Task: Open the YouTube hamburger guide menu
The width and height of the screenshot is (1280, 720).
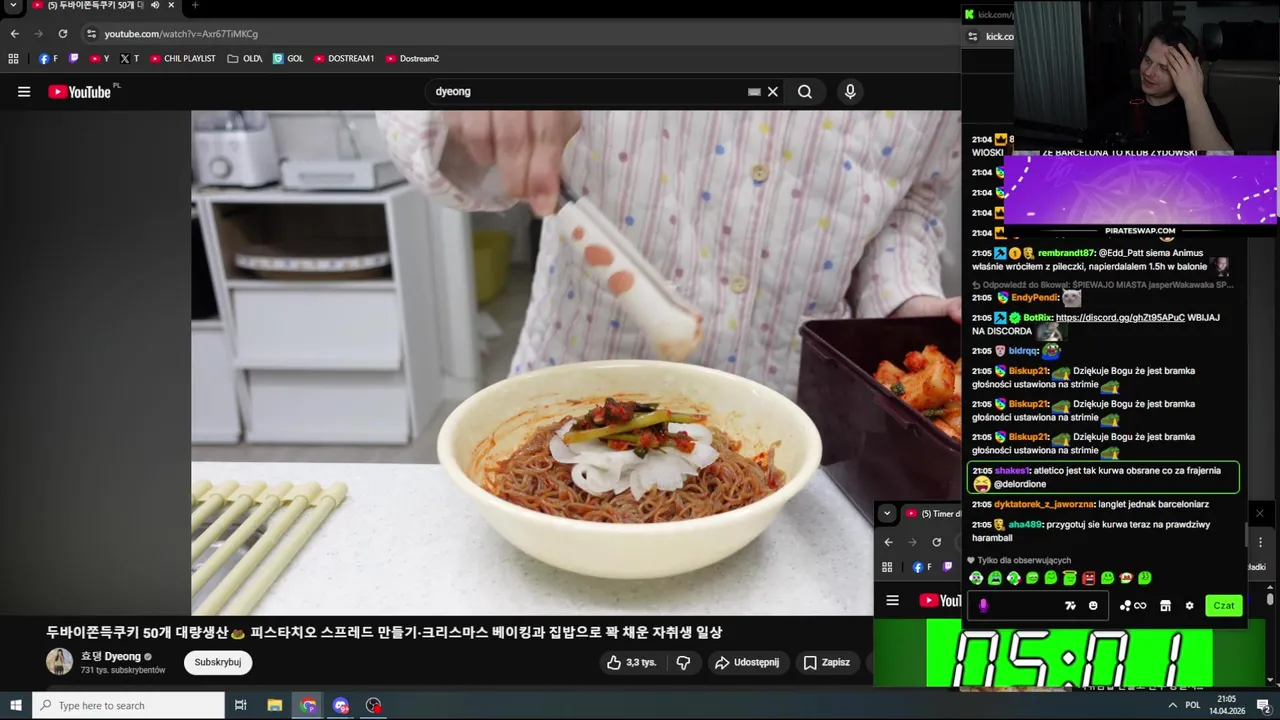Action: point(24,92)
